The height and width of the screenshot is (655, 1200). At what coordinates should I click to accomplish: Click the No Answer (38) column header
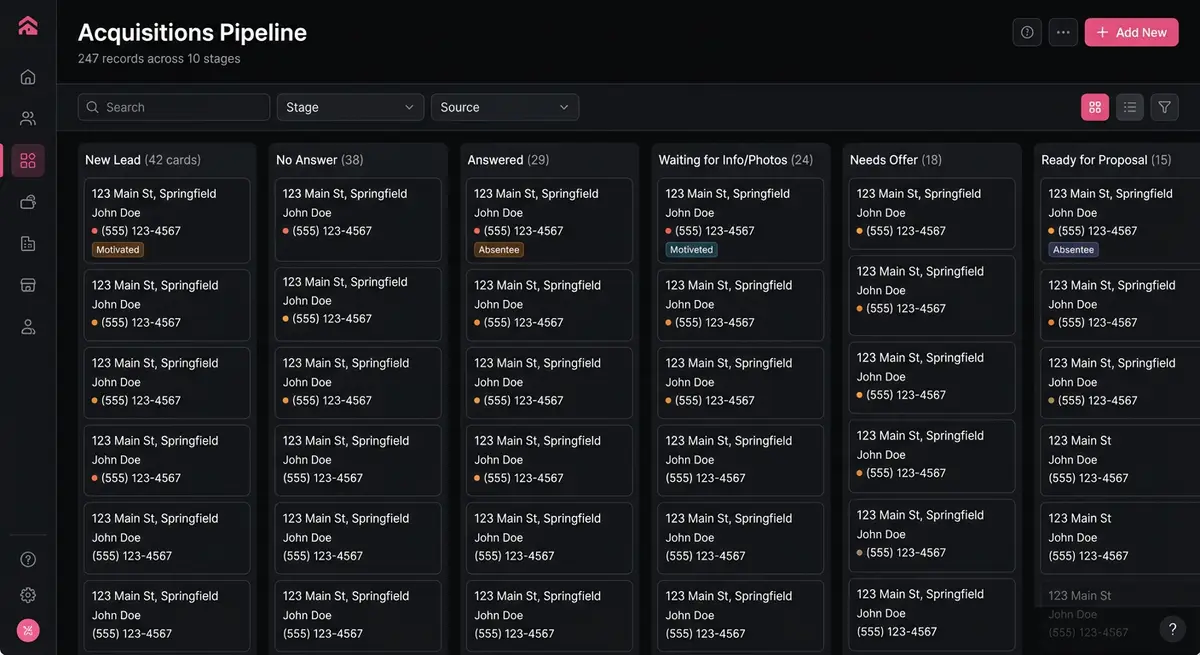(320, 160)
